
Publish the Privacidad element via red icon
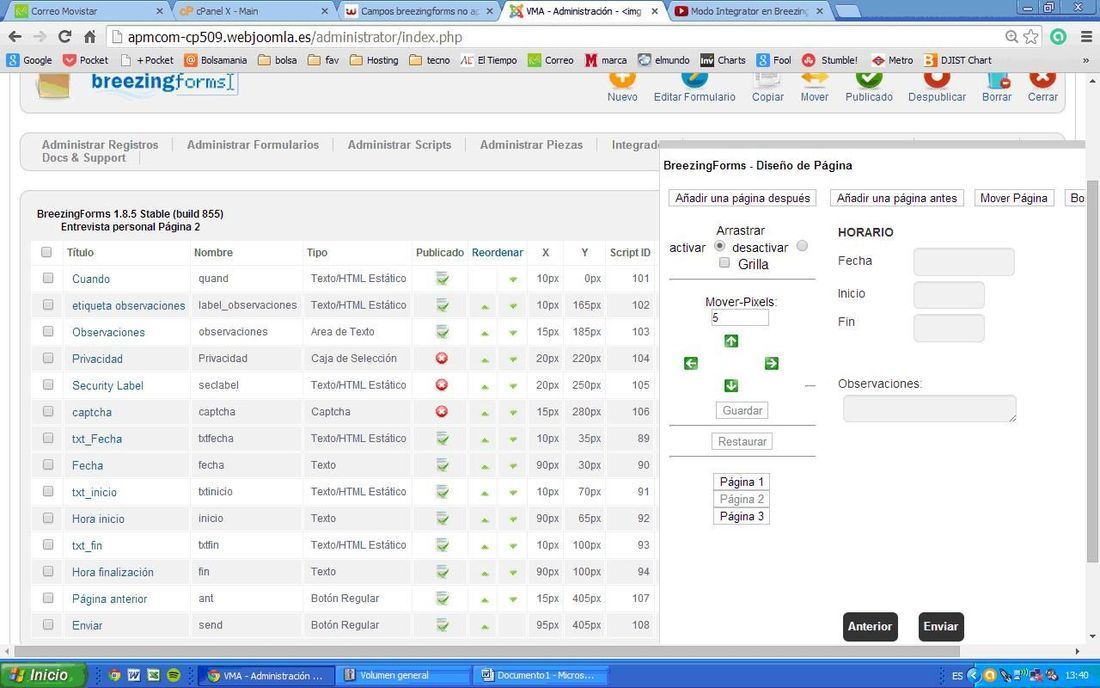(x=441, y=358)
